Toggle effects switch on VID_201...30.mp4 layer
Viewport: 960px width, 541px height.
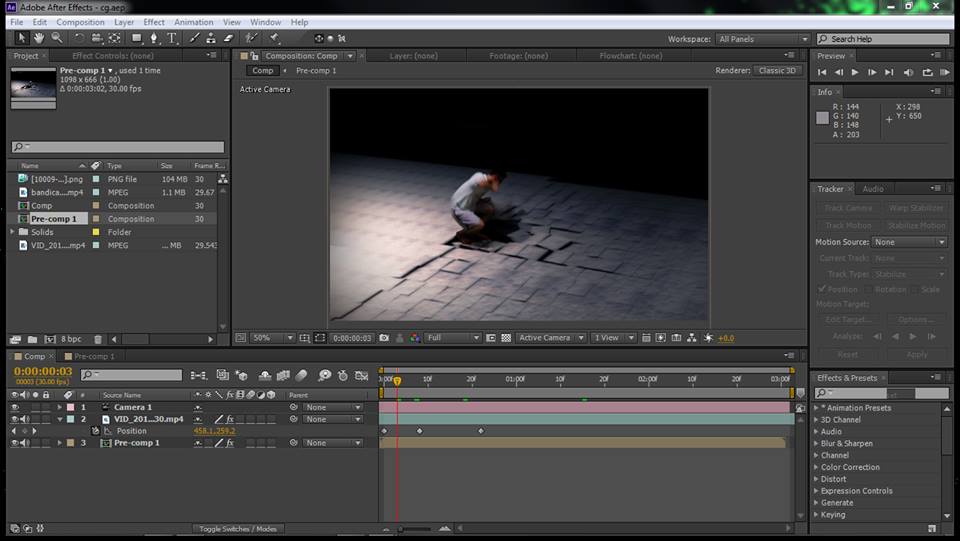click(230, 419)
